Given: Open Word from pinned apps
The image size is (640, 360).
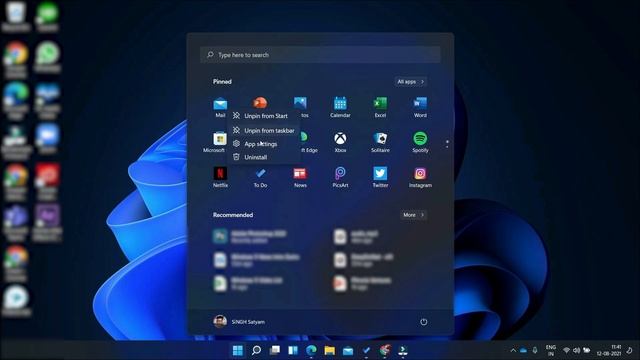Looking at the screenshot, I should (420, 107).
